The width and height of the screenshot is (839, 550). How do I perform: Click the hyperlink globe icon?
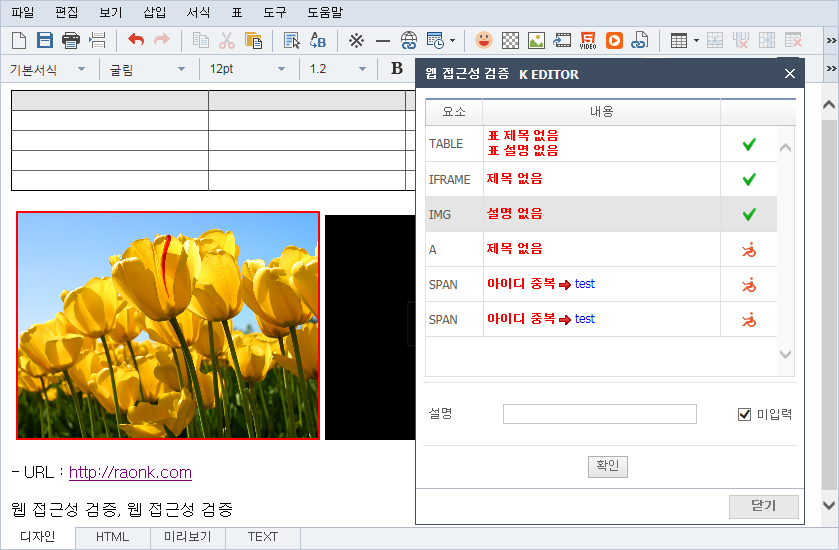click(x=409, y=40)
